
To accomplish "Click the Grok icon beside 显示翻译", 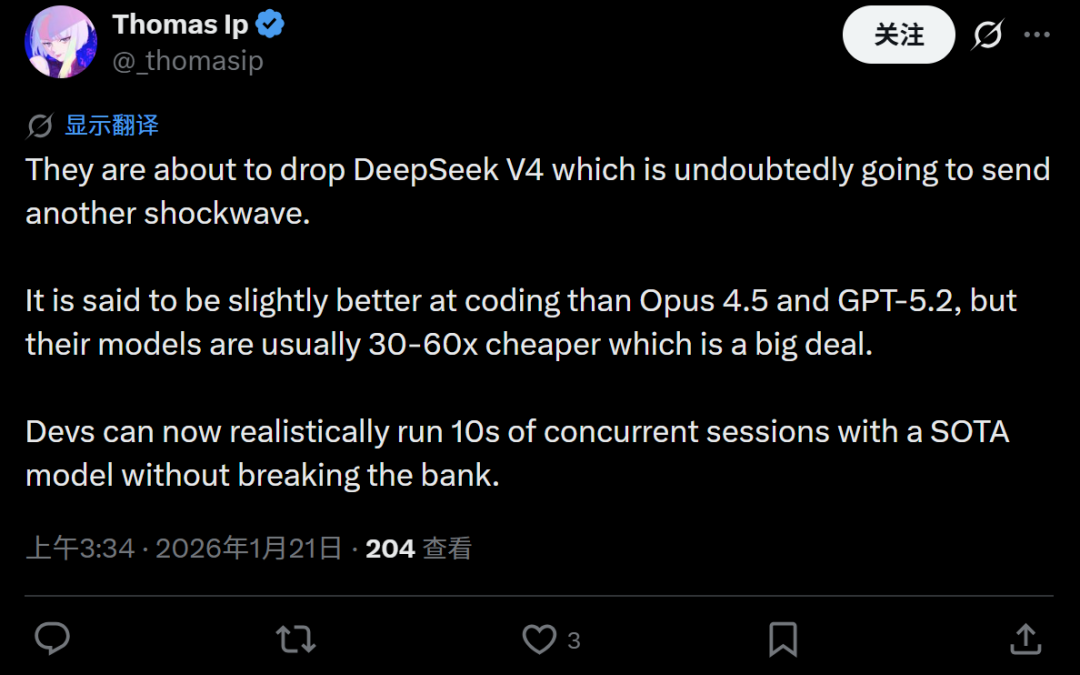I will click(x=38, y=125).
